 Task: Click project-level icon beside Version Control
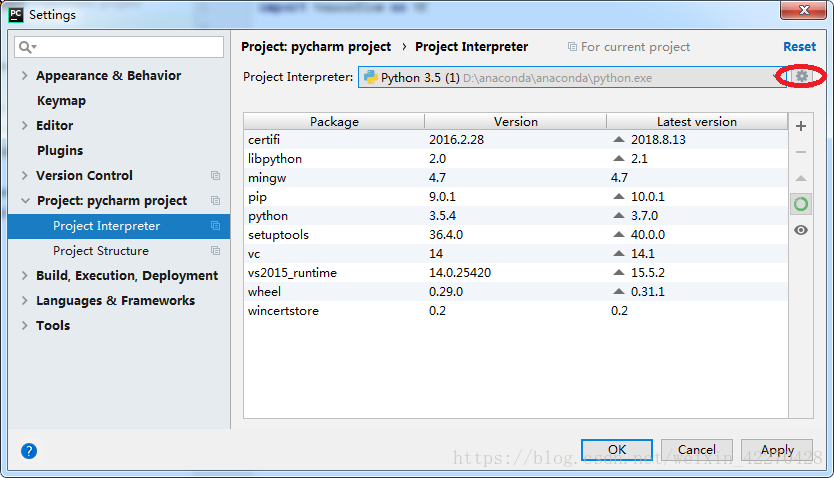point(215,175)
